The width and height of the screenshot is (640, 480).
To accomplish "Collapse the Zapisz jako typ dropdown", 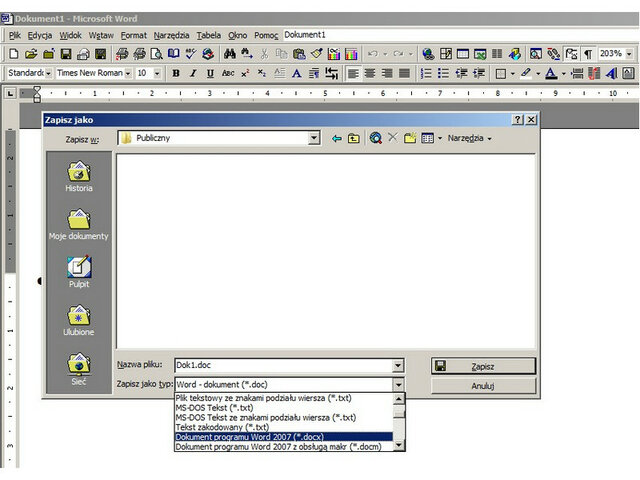I will point(398,384).
